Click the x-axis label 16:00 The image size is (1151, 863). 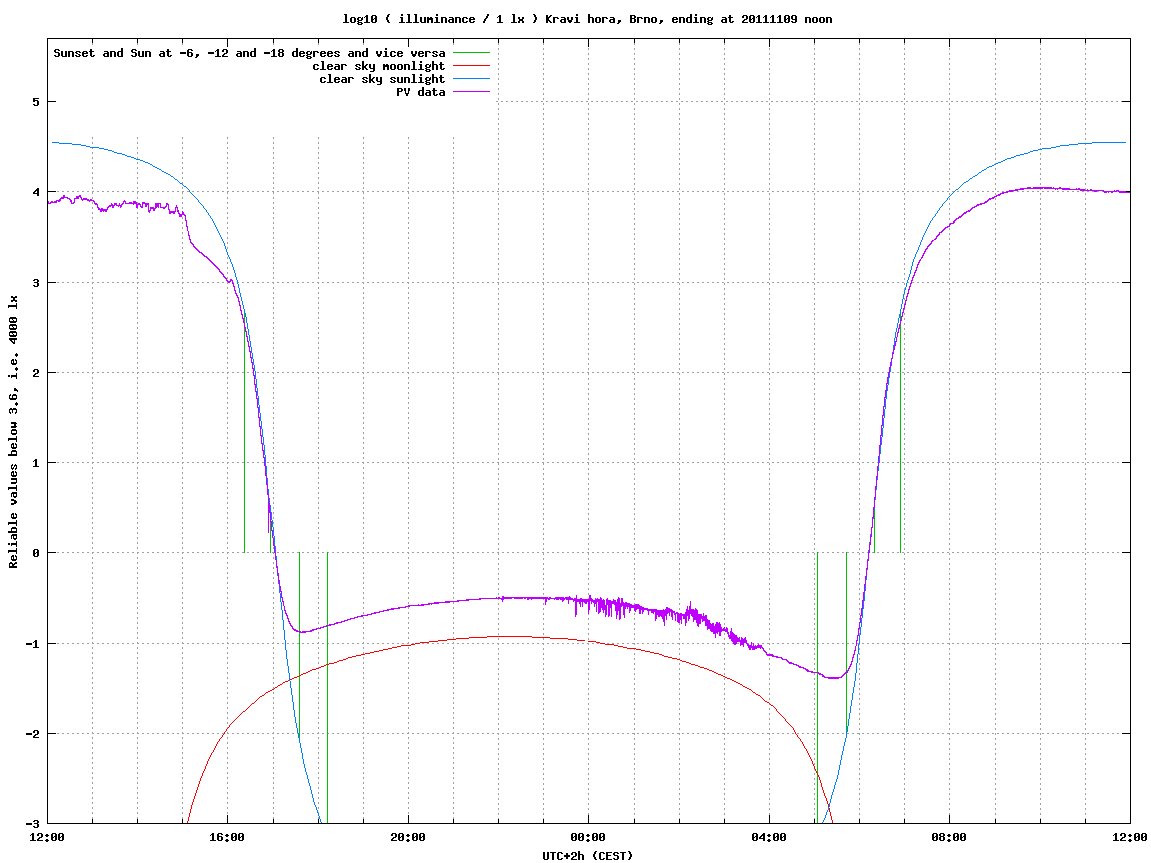pos(228,837)
